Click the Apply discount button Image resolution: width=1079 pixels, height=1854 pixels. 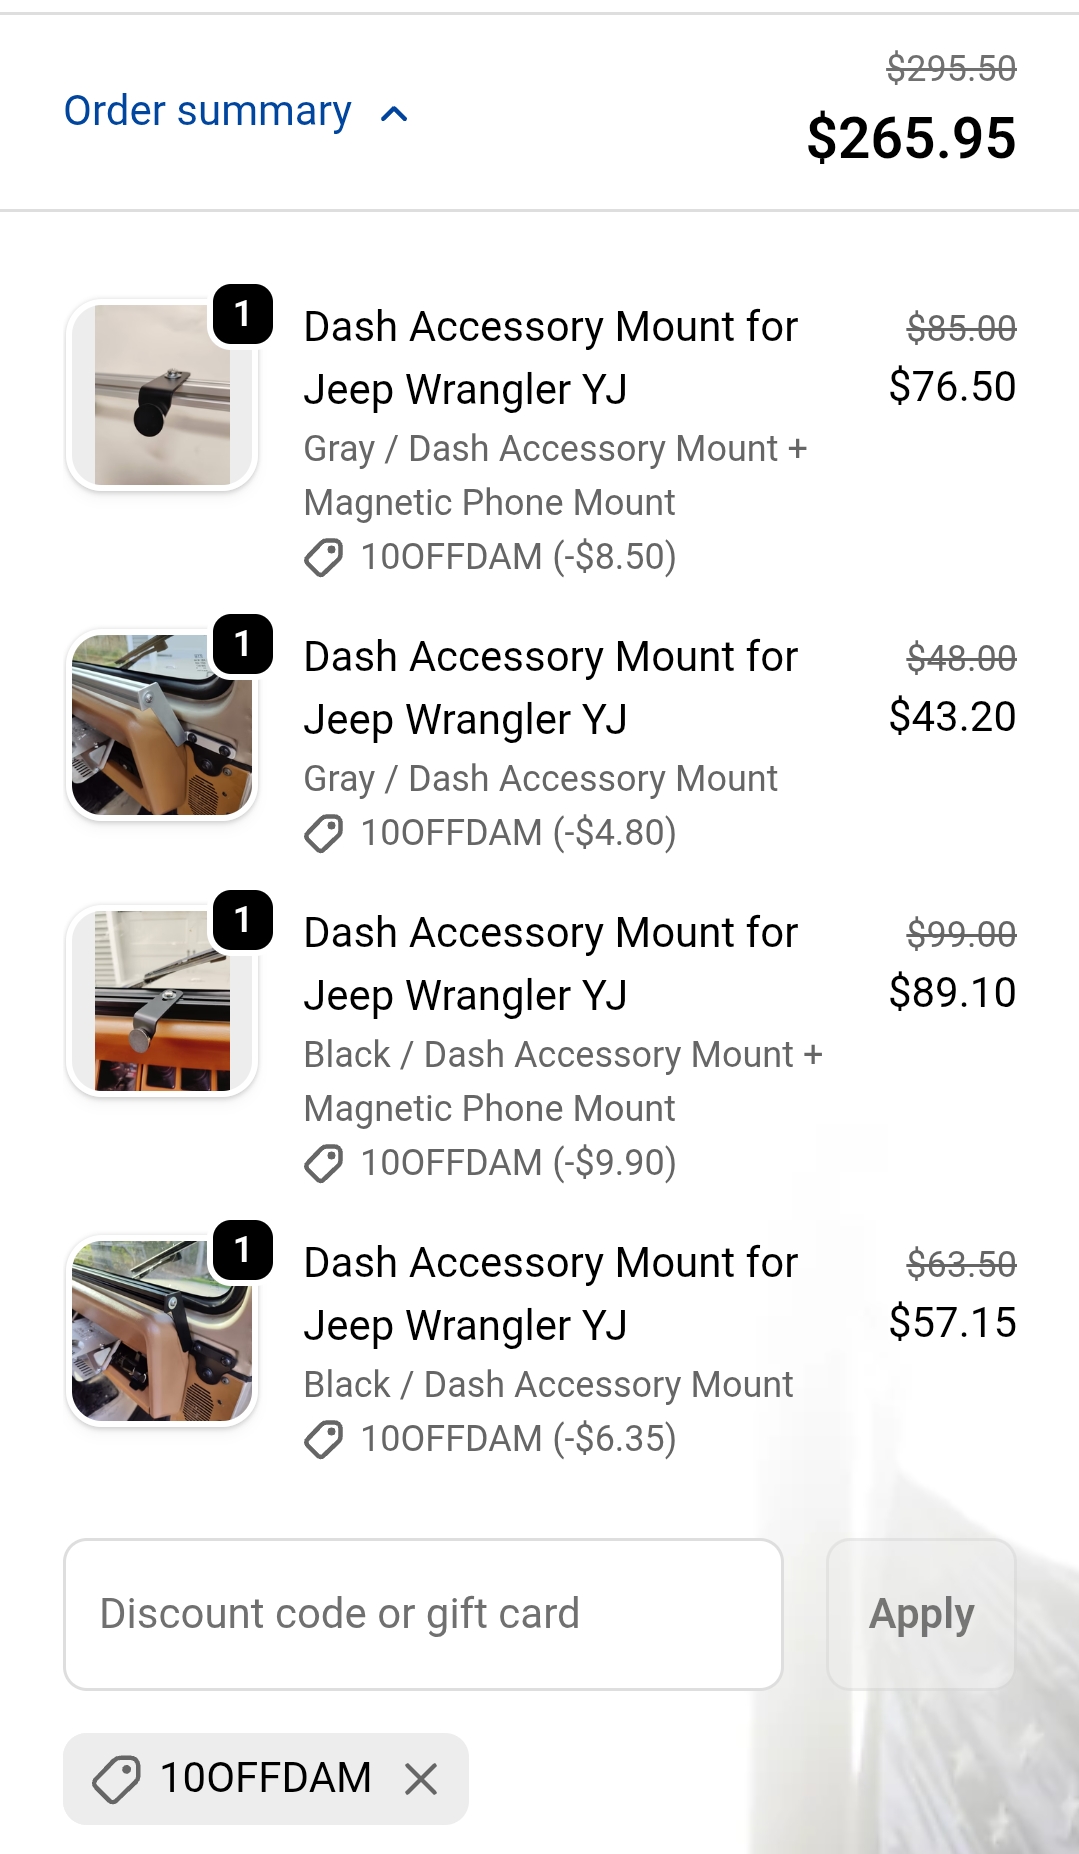(x=921, y=1614)
